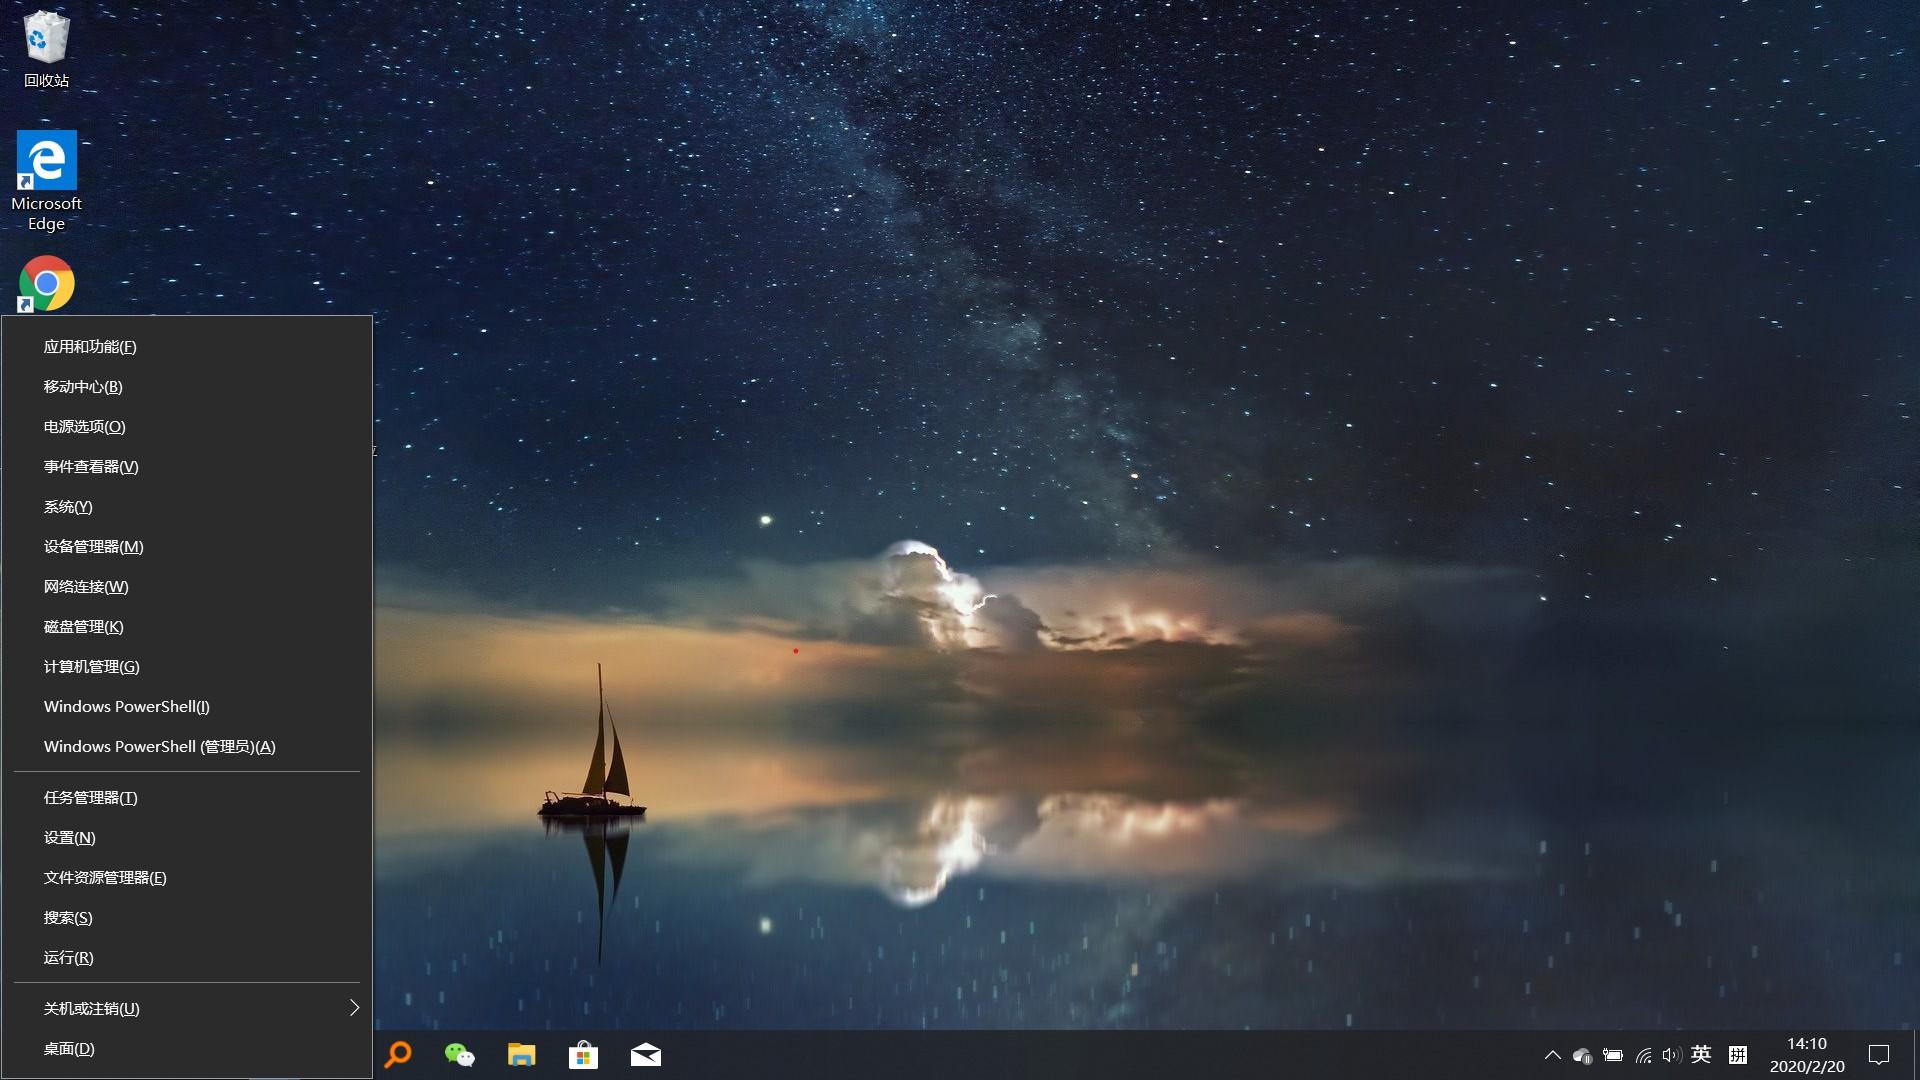Launch Windows PowerShell (管理员)
This screenshot has height=1080, width=1920.
(x=158, y=746)
